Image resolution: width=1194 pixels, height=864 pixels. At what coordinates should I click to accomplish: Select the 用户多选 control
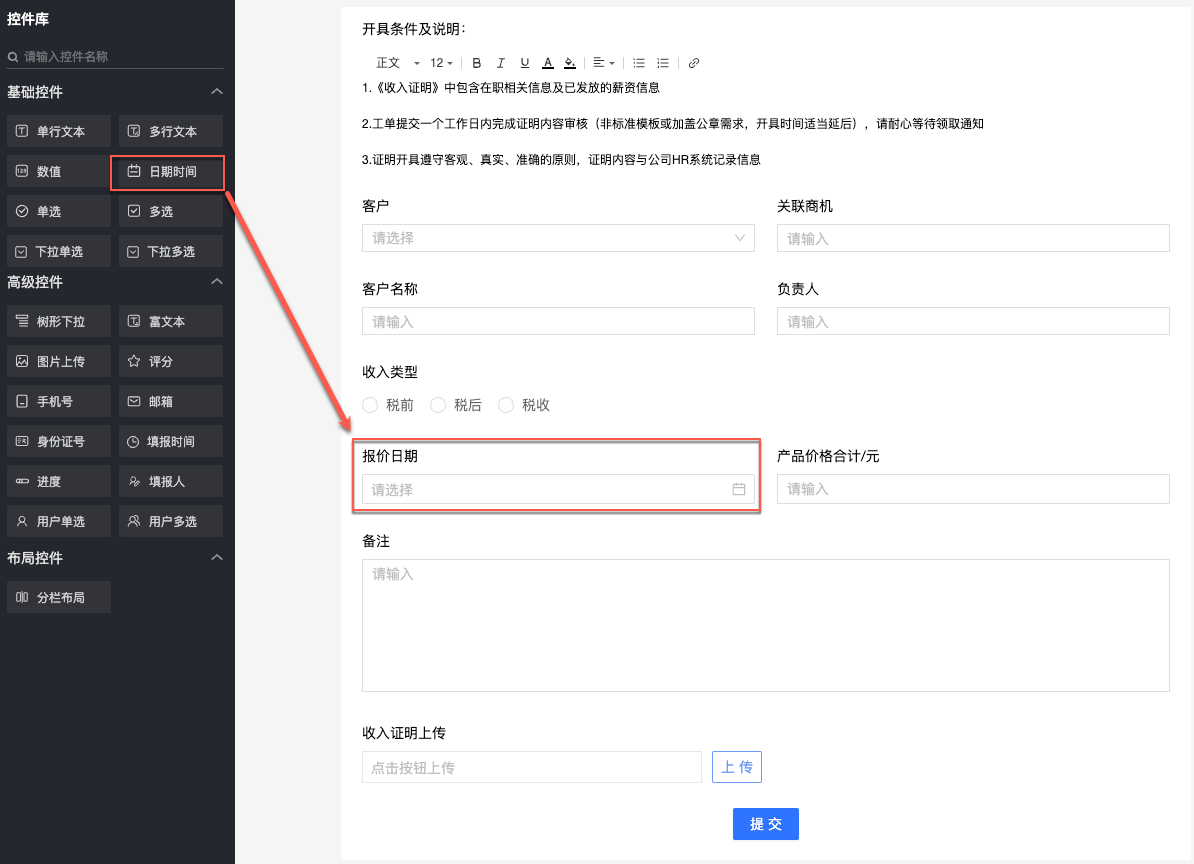pyautogui.click(x=171, y=521)
